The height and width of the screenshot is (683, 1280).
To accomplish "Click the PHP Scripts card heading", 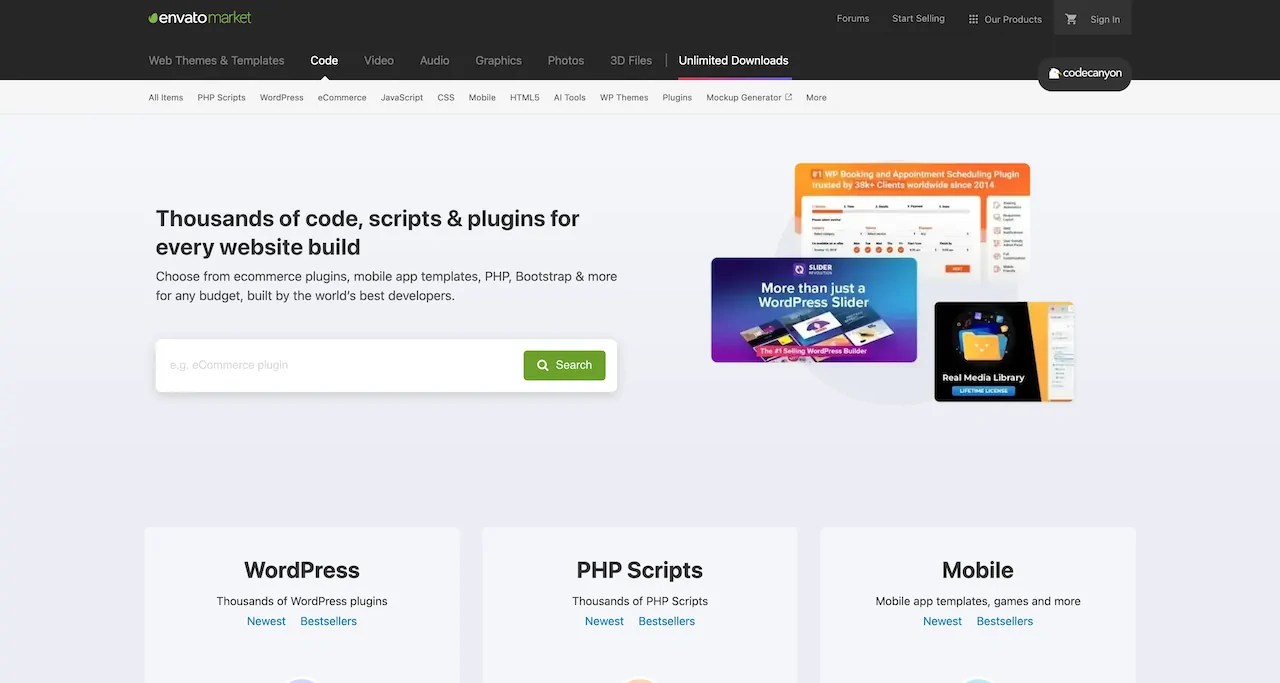I will pyautogui.click(x=640, y=570).
